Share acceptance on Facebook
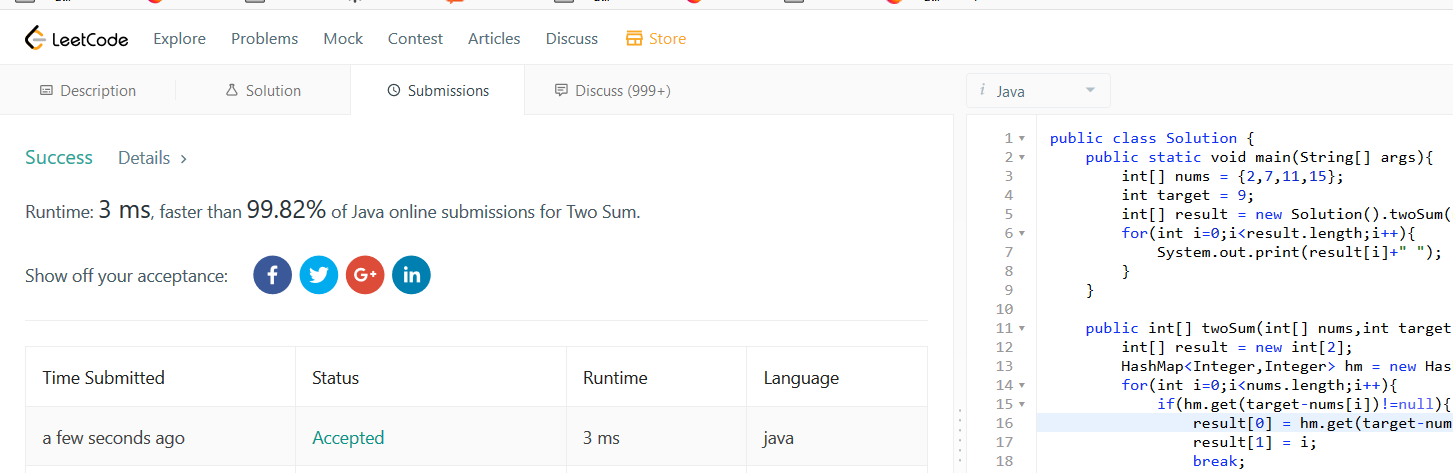Viewport: 1453px width, 473px height. click(272, 275)
